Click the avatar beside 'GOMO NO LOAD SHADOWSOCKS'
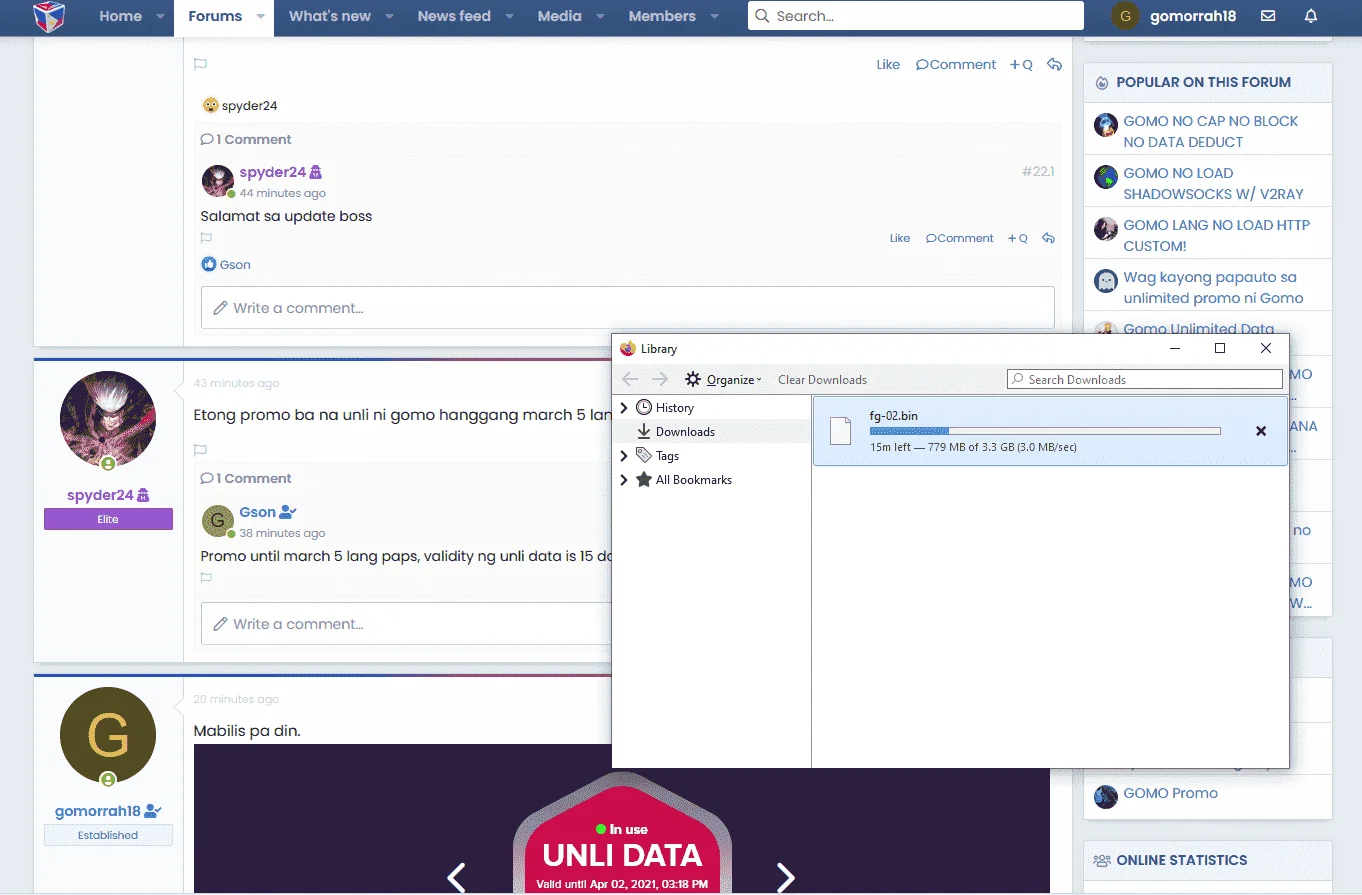This screenshot has width=1362, height=895. [1105, 177]
